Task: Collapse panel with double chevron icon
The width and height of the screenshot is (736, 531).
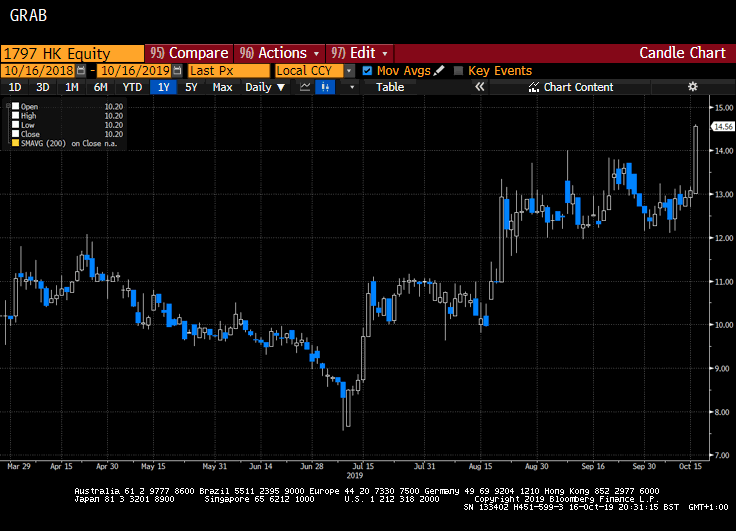Action: tap(479, 87)
